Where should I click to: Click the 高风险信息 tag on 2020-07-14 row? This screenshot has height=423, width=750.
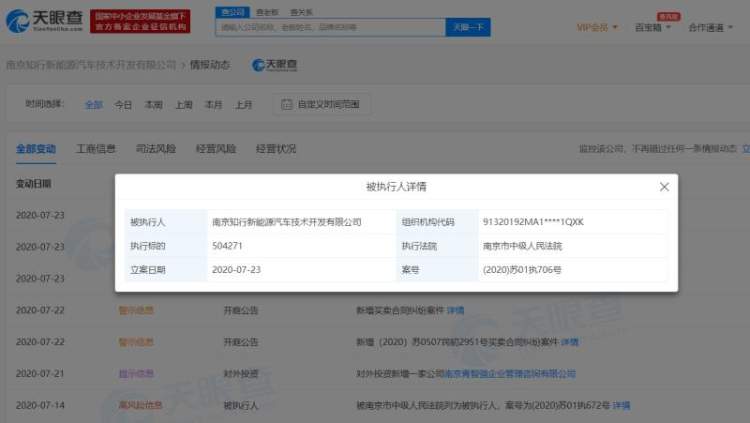pos(140,405)
